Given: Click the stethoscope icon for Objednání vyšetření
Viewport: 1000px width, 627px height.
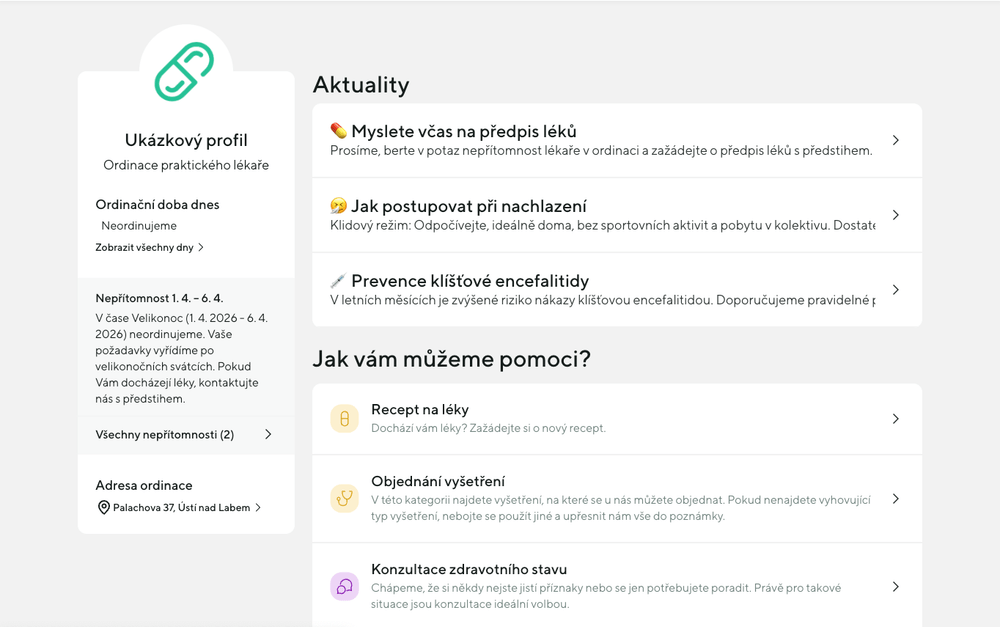Looking at the screenshot, I should tap(344, 499).
